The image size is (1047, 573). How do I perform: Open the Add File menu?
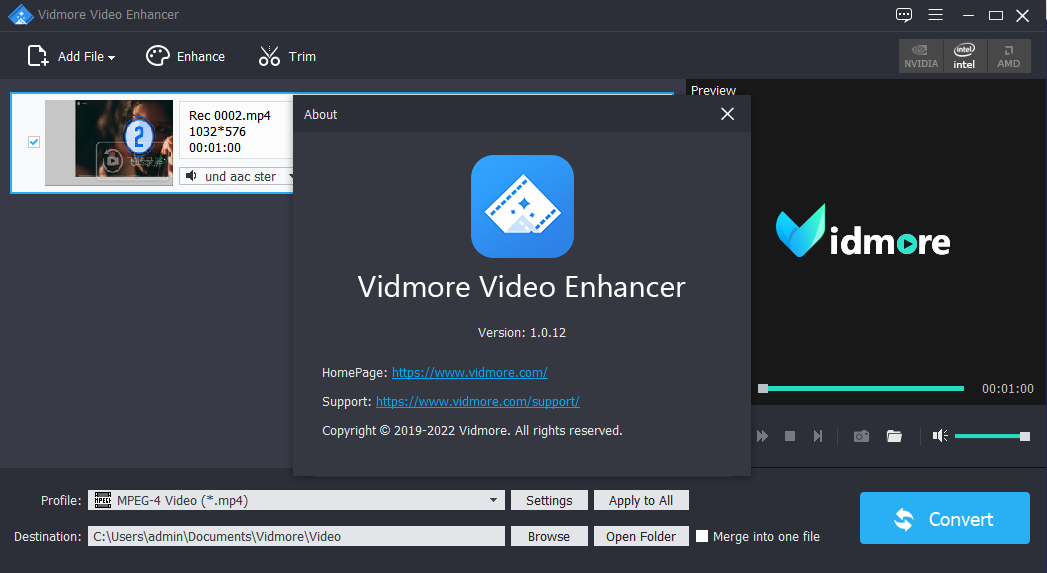coord(71,56)
